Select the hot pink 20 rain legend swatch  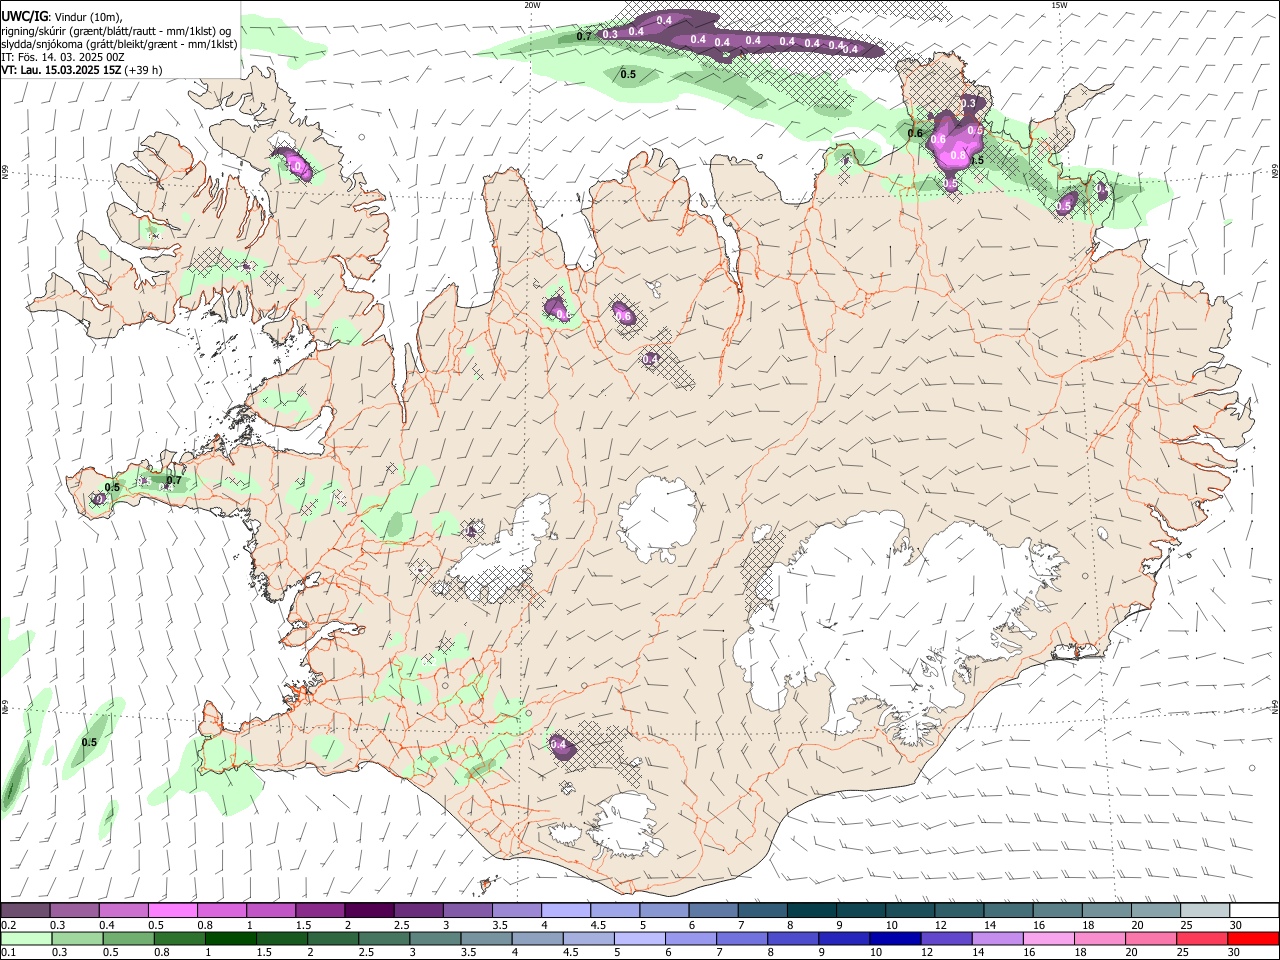(x=1152, y=939)
